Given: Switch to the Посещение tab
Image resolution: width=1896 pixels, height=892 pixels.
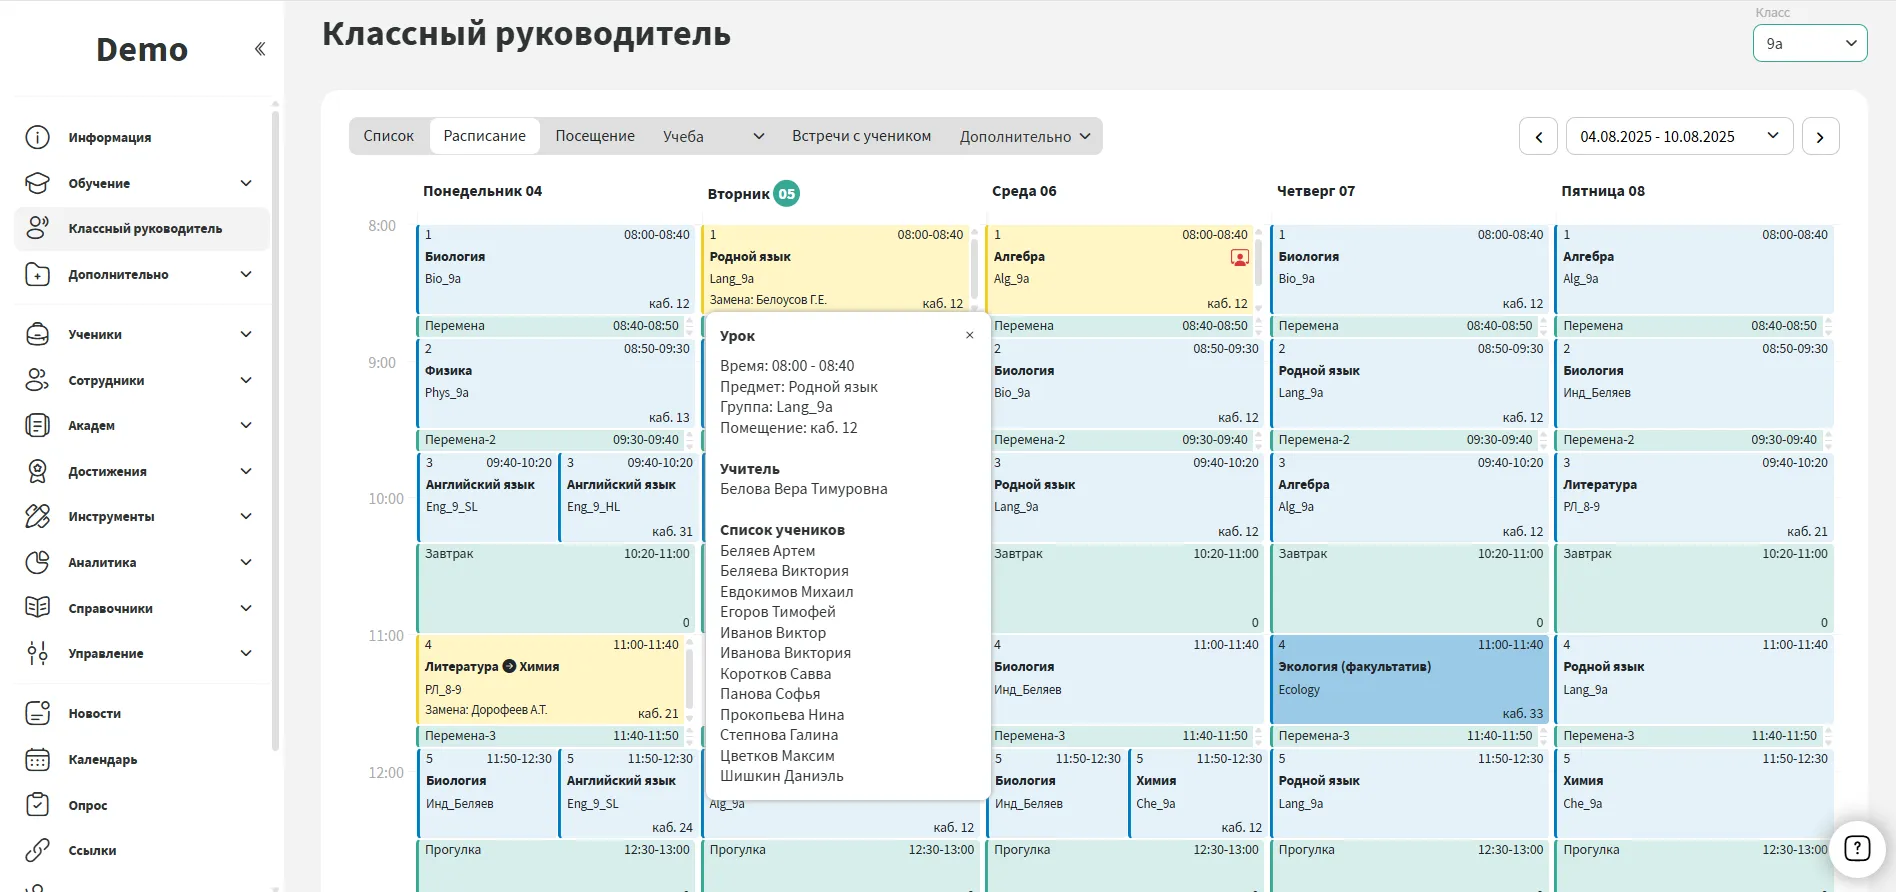Looking at the screenshot, I should click(x=594, y=136).
